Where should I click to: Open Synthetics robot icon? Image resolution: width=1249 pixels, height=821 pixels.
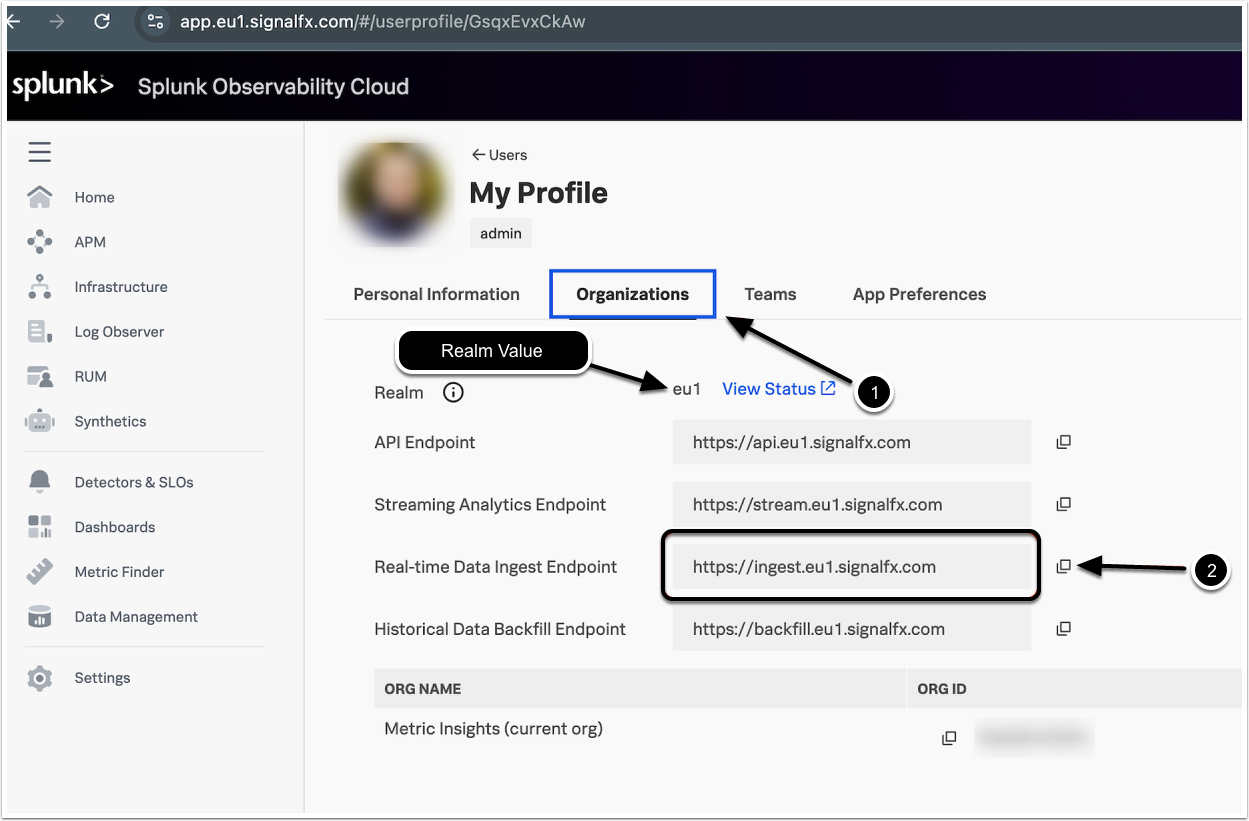point(39,422)
